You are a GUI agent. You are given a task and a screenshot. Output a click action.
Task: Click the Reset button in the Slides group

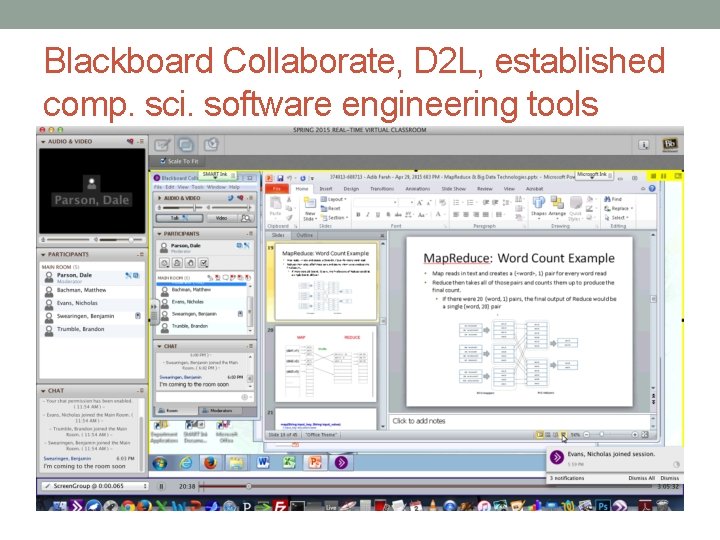(331, 208)
